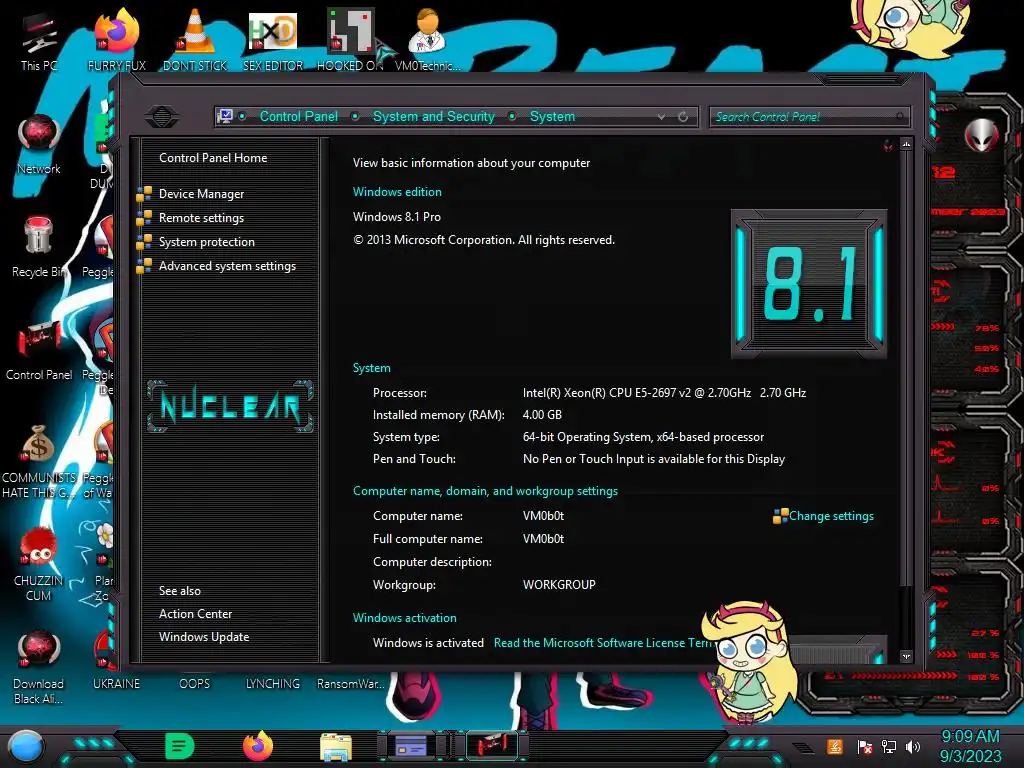Open the HOOKED ON desktop shortcut

click(350, 39)
